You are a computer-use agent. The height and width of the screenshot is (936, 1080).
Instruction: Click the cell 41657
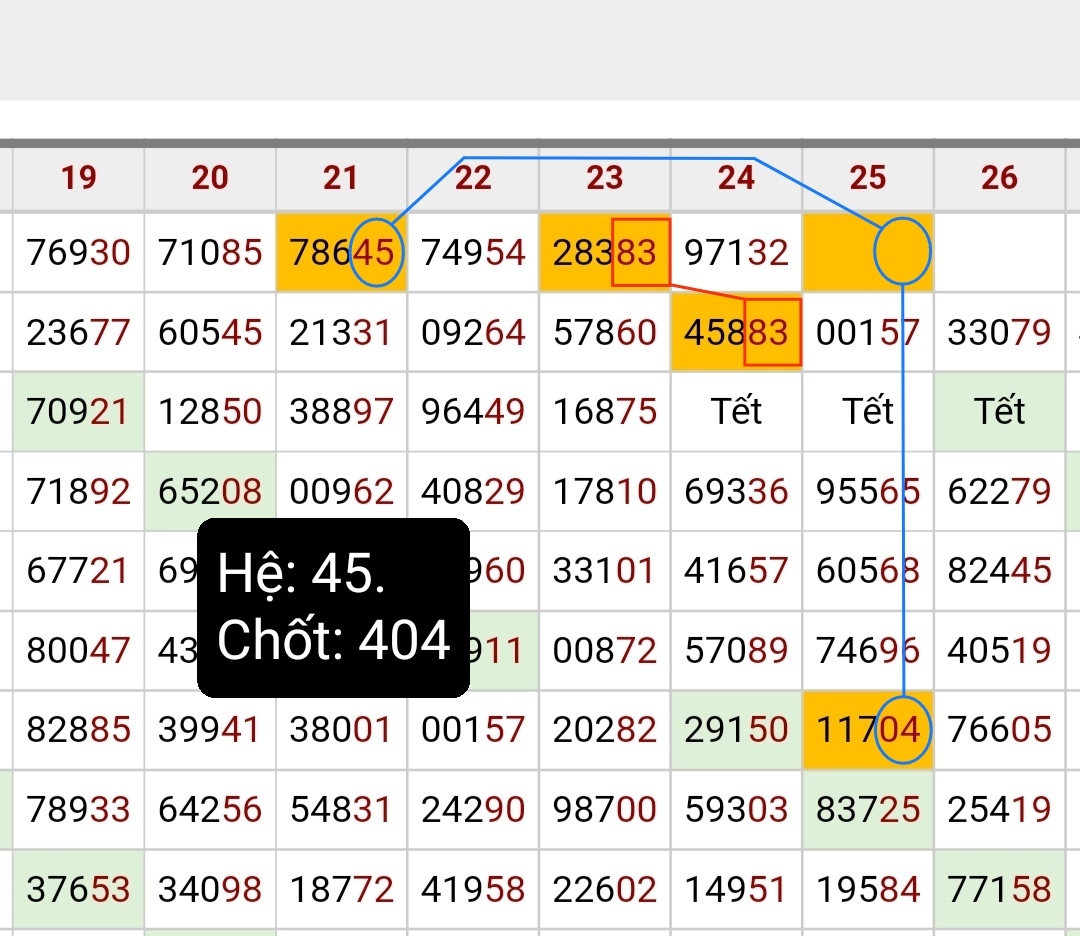click(736, 571)
